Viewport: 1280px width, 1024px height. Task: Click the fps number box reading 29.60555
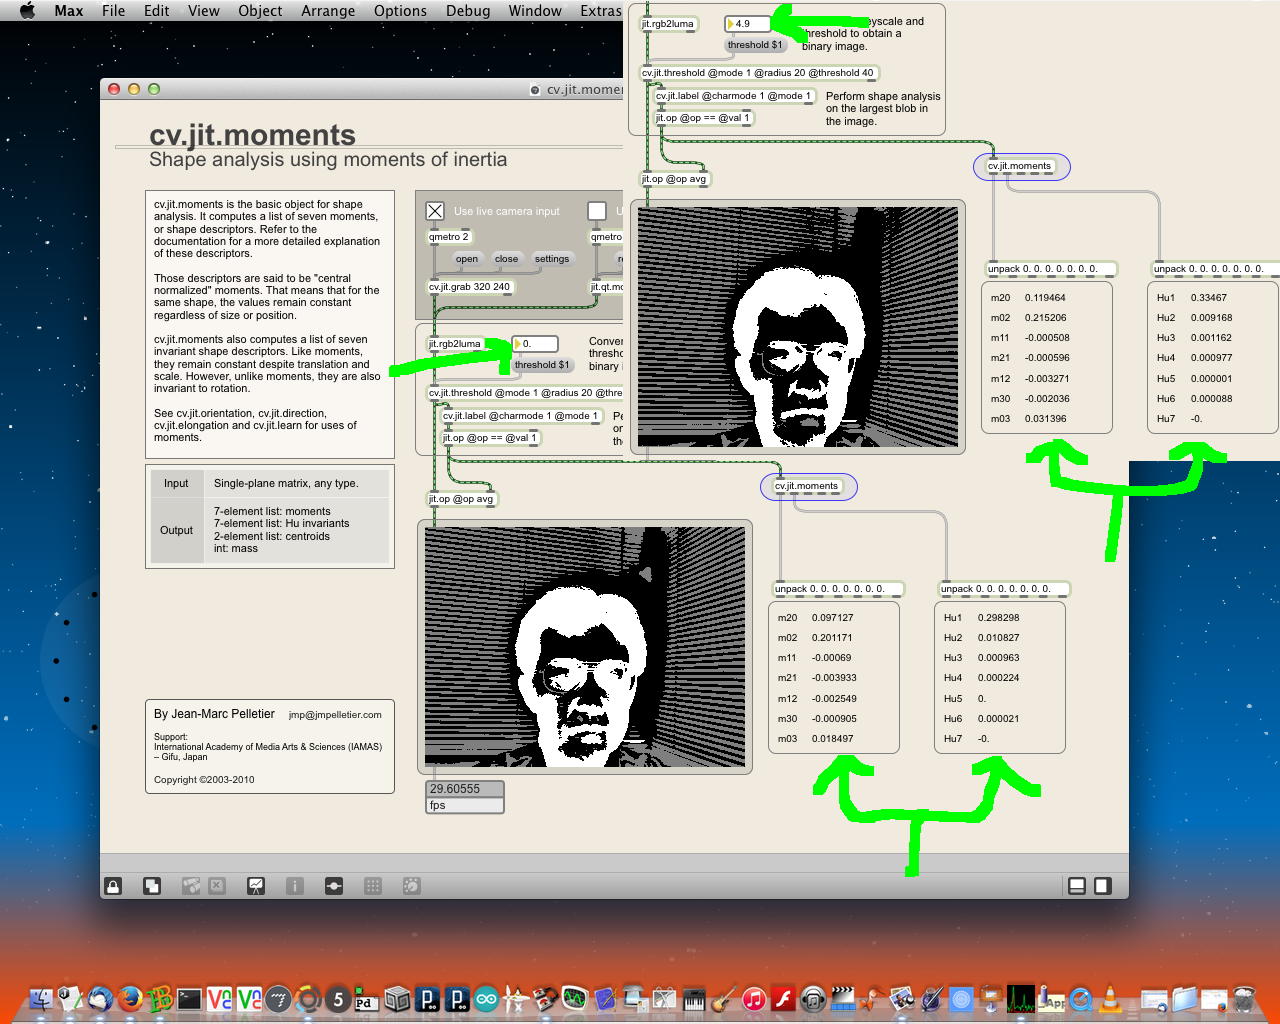pos(464,789)
